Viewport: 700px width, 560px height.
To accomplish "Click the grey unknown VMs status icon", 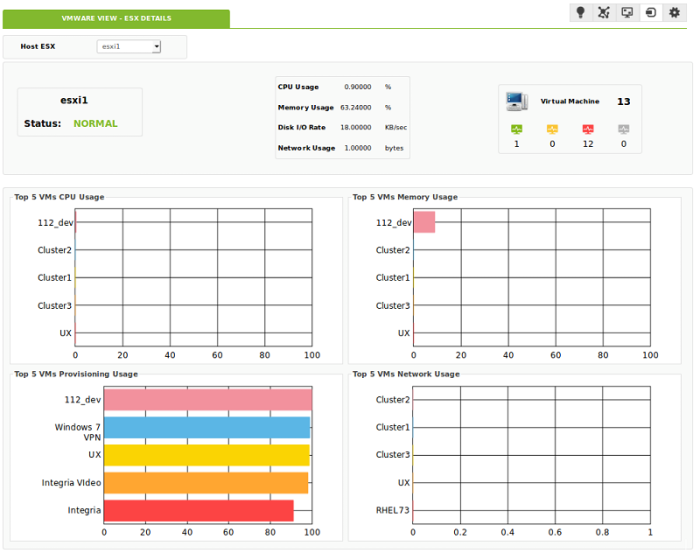I will (x=624, y=129).
